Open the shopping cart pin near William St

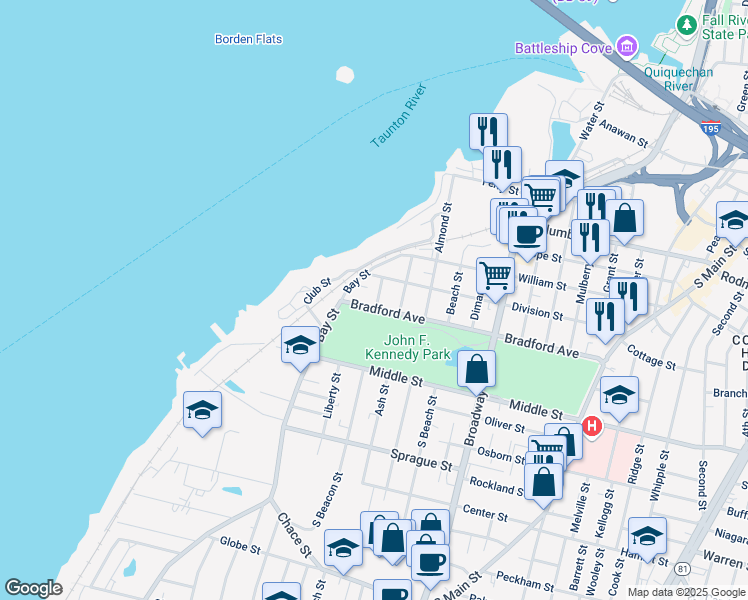click(x=495, y=275)
